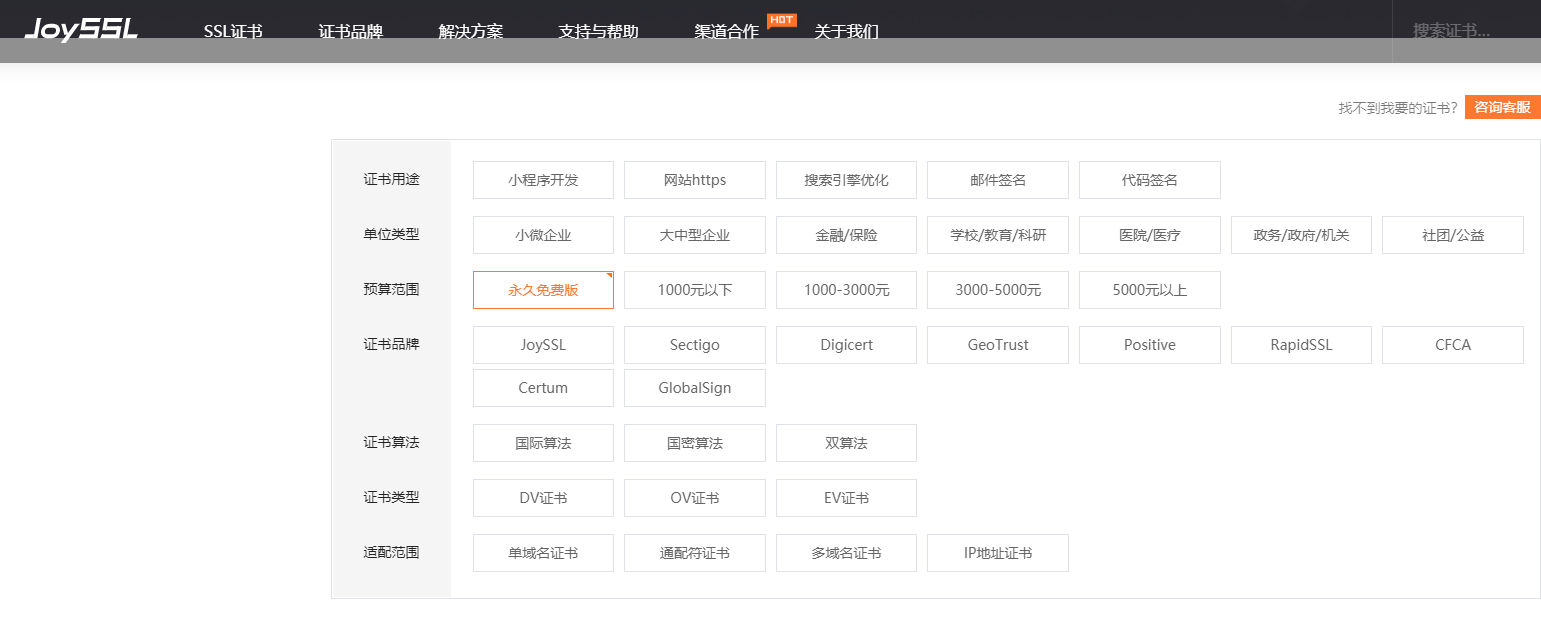Select 多域名证书 scope option
Viewport: 1541px width, 617px height.
tap(846, 553)
